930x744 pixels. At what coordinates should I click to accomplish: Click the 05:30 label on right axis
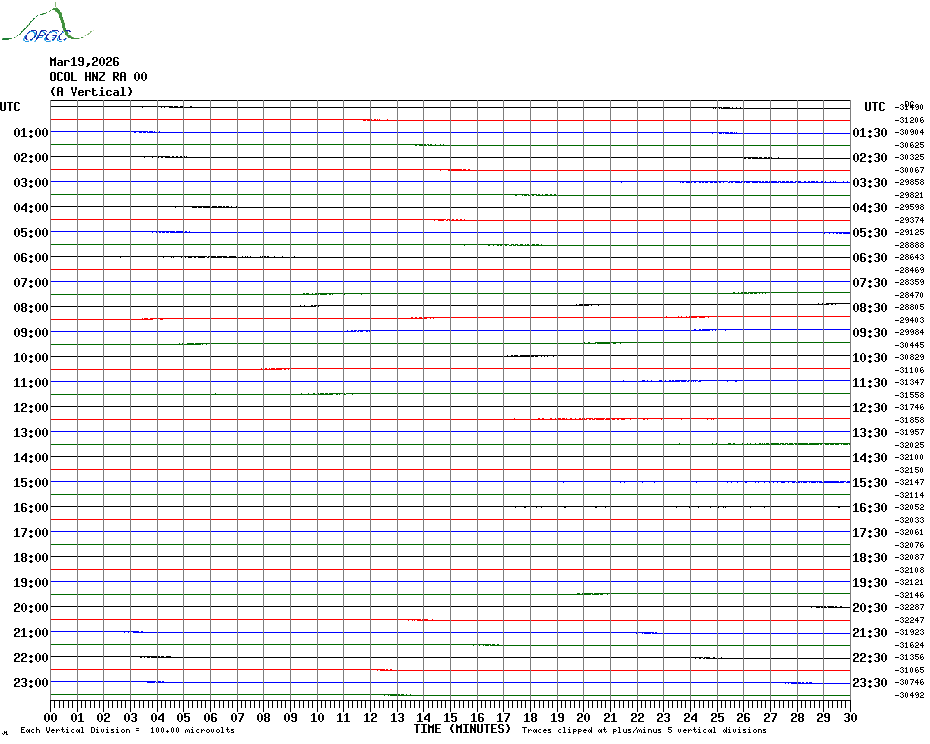(x=870, y=233)
